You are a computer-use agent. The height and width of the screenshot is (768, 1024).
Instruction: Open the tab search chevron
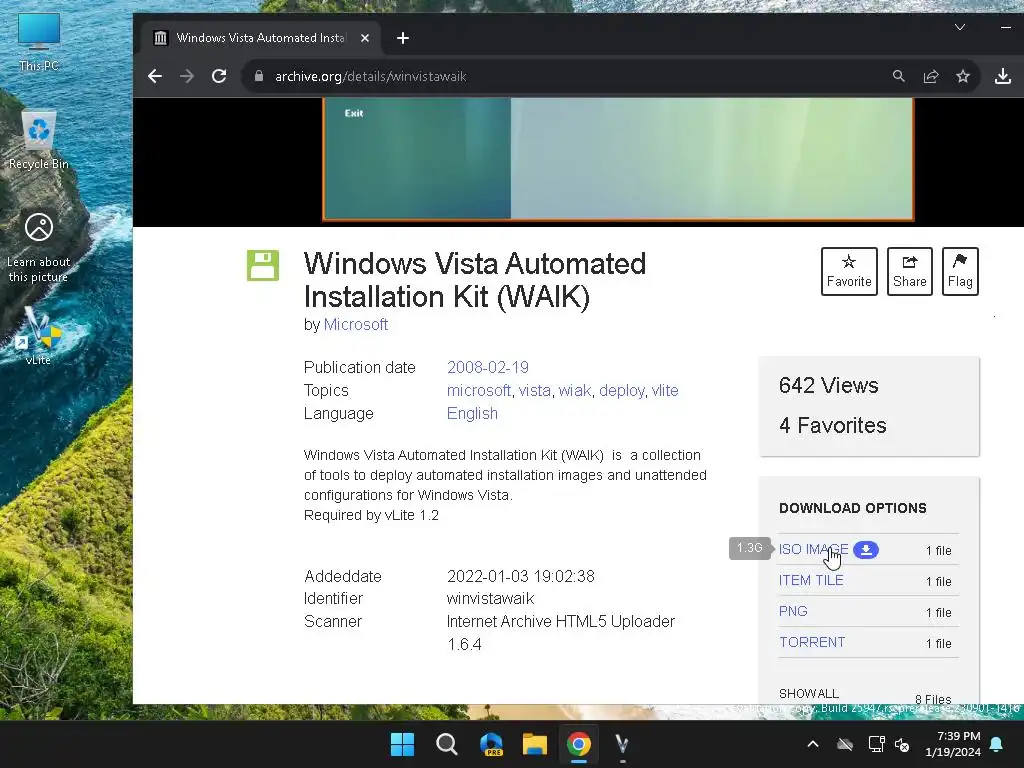click(x=959, y=27)
